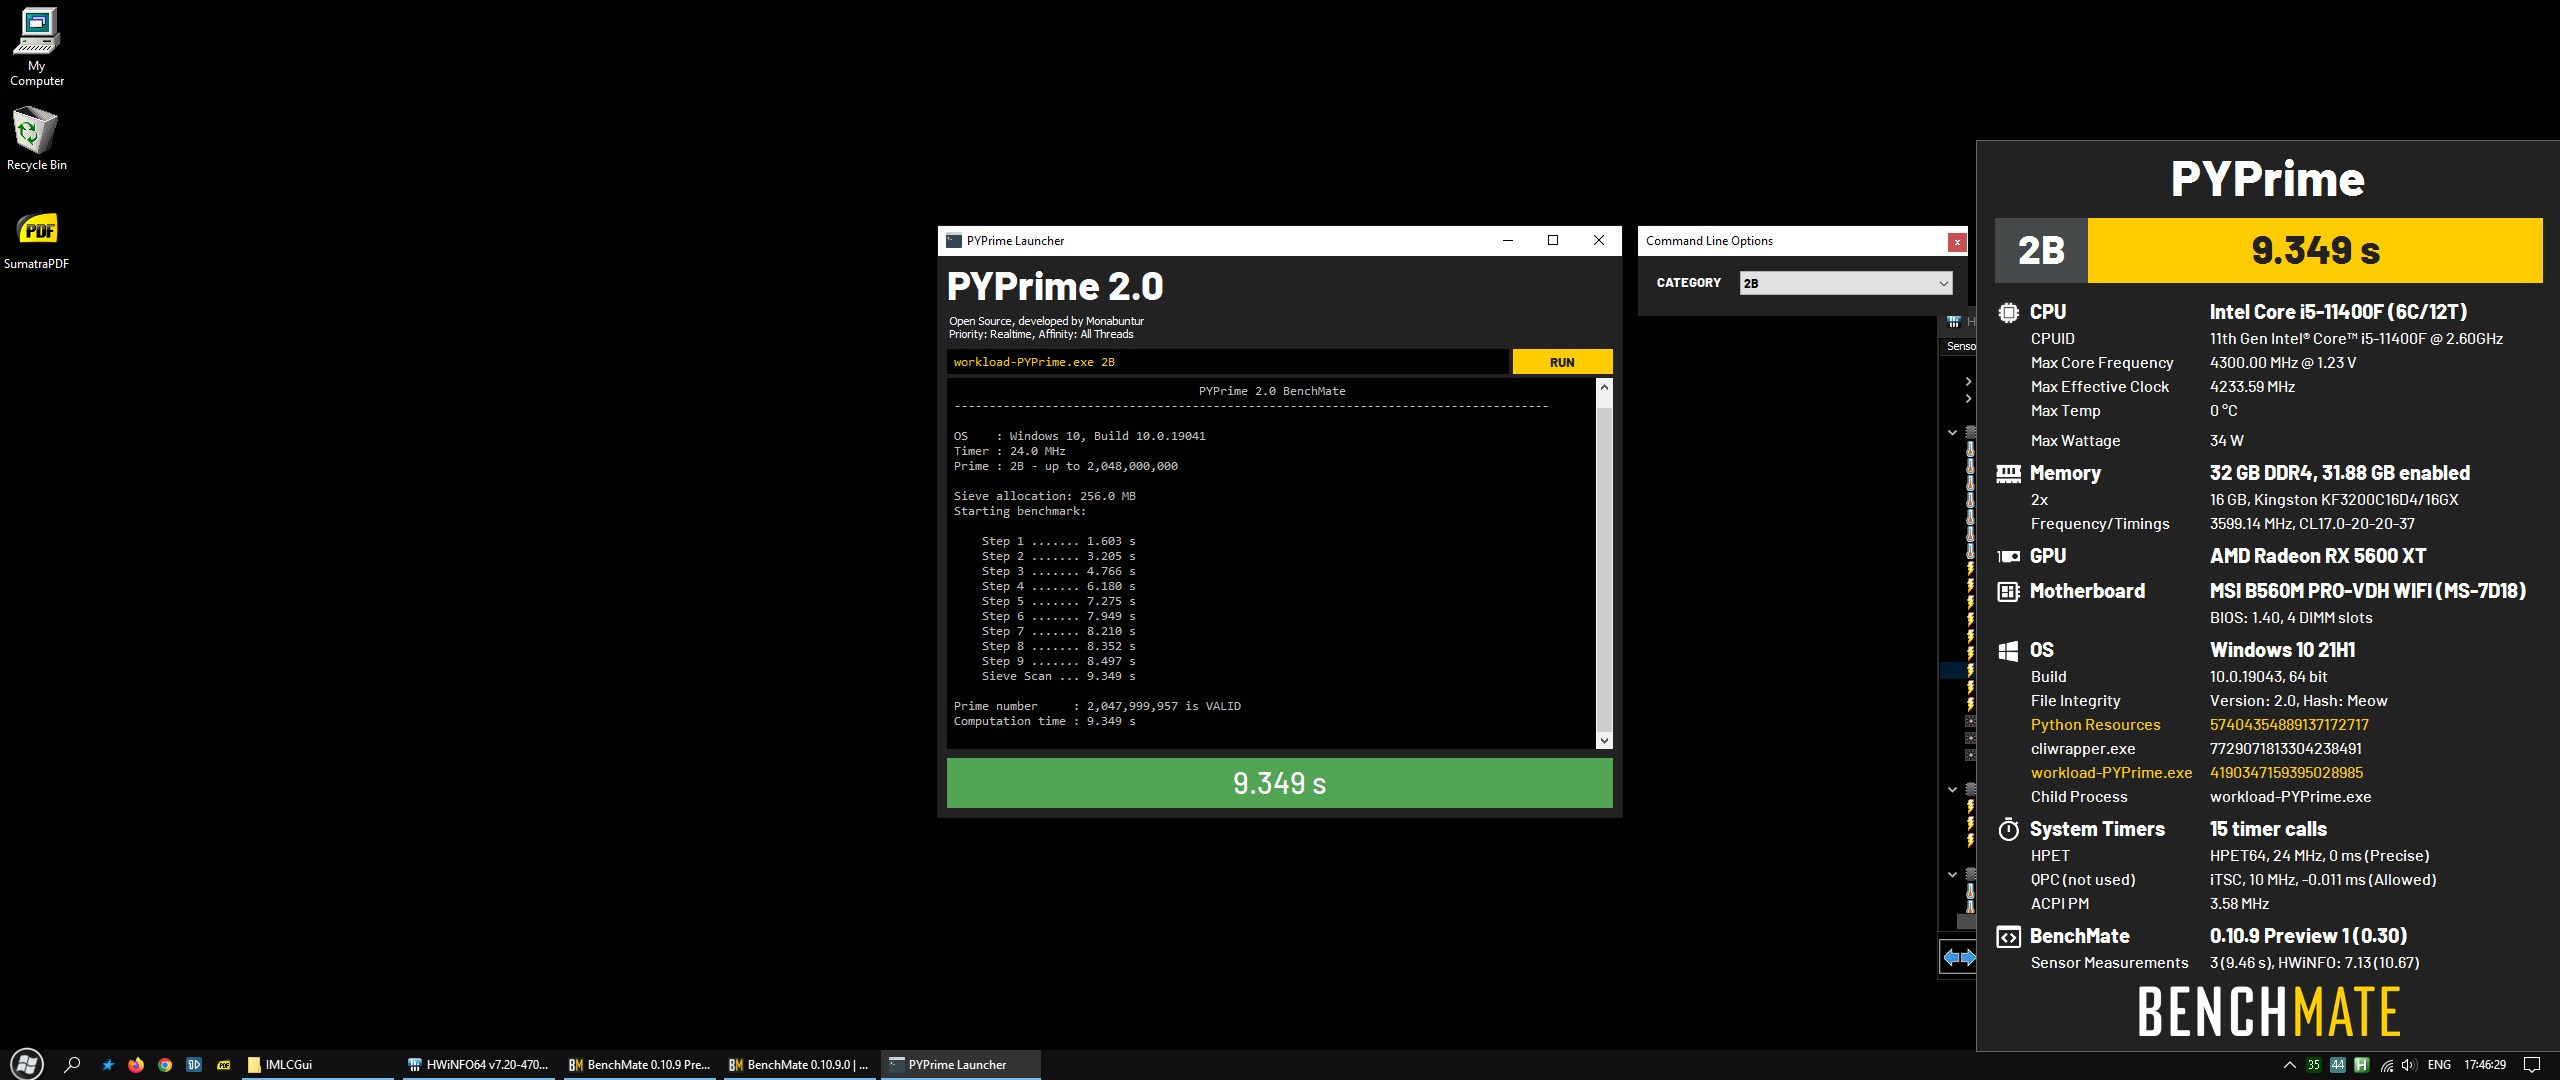Open Windows notification center
Viewport: 2560px width, 1080px height.
coord(2532,1065)
